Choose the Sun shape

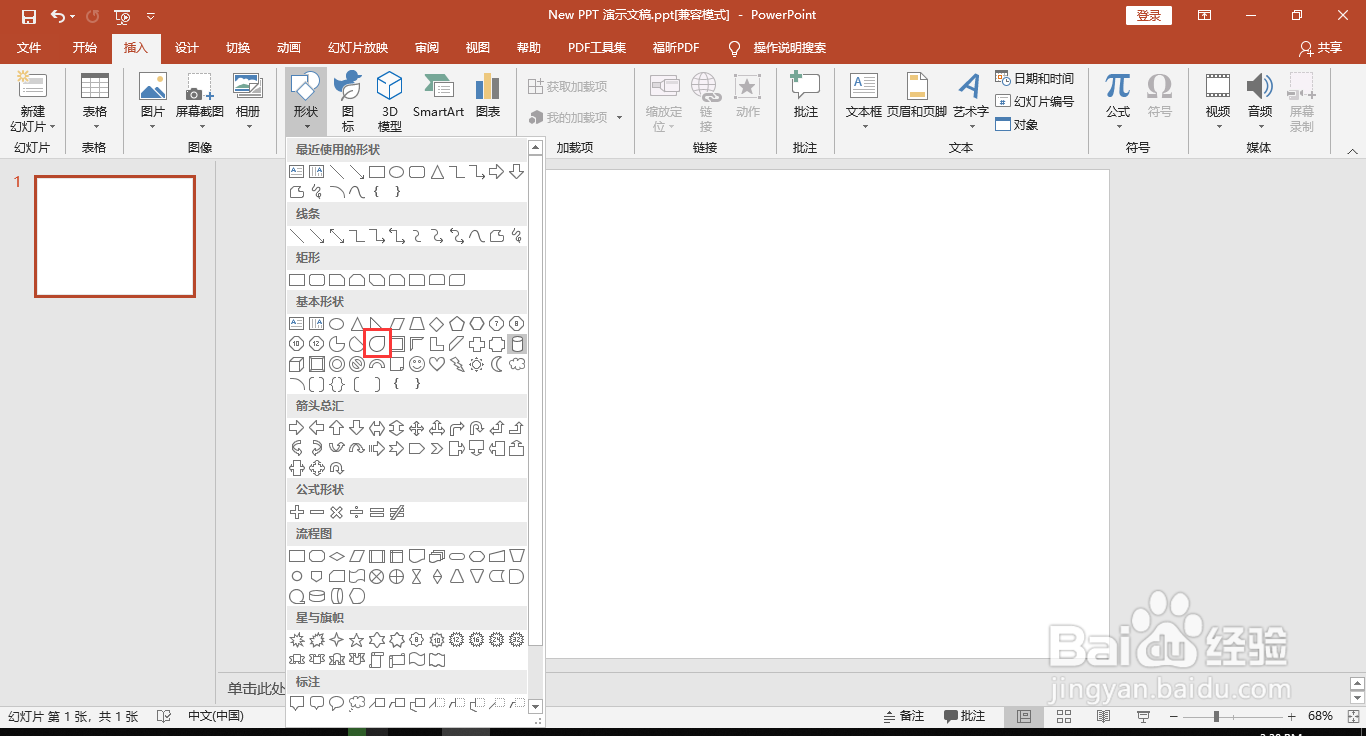477,364
